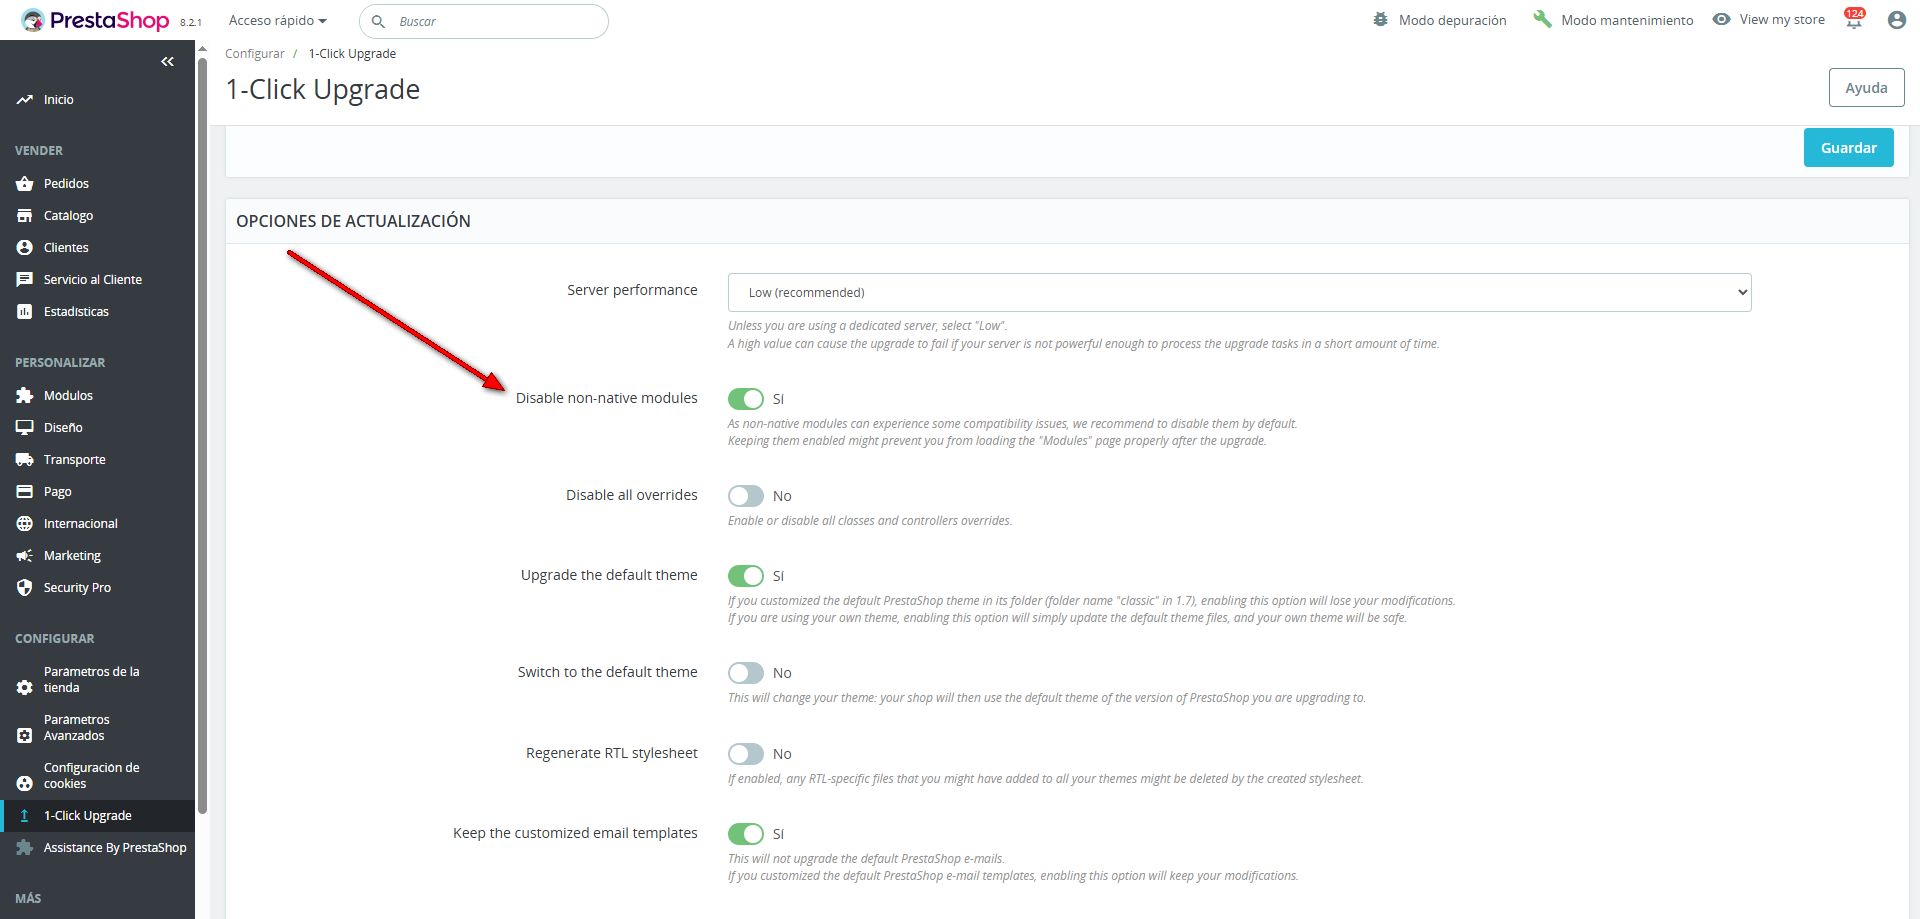Viewport: 1920px width, 919px height.
Task: Click the notifications bell icon
Action: pos(1853,21)
